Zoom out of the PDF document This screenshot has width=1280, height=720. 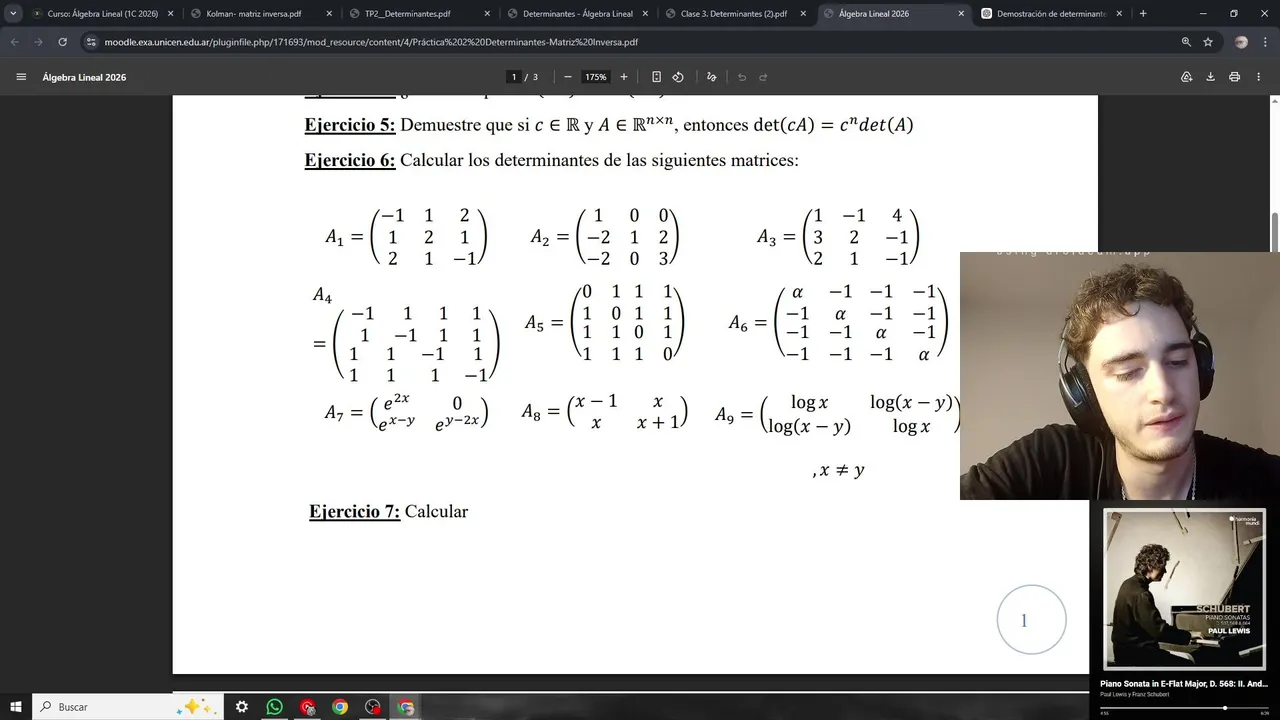point(568,77)
